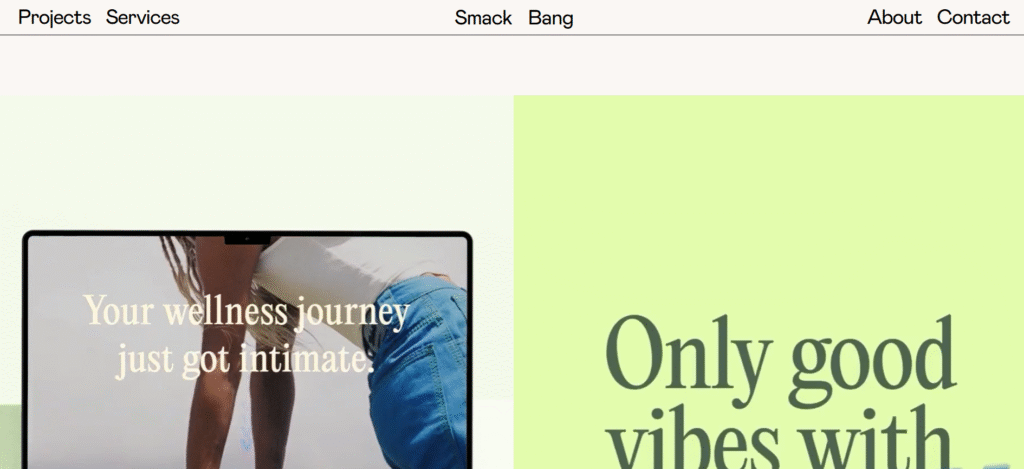The image size is (1024, 469).
Task: Click the dark green block beside the laptop
Action: point(10,436)
